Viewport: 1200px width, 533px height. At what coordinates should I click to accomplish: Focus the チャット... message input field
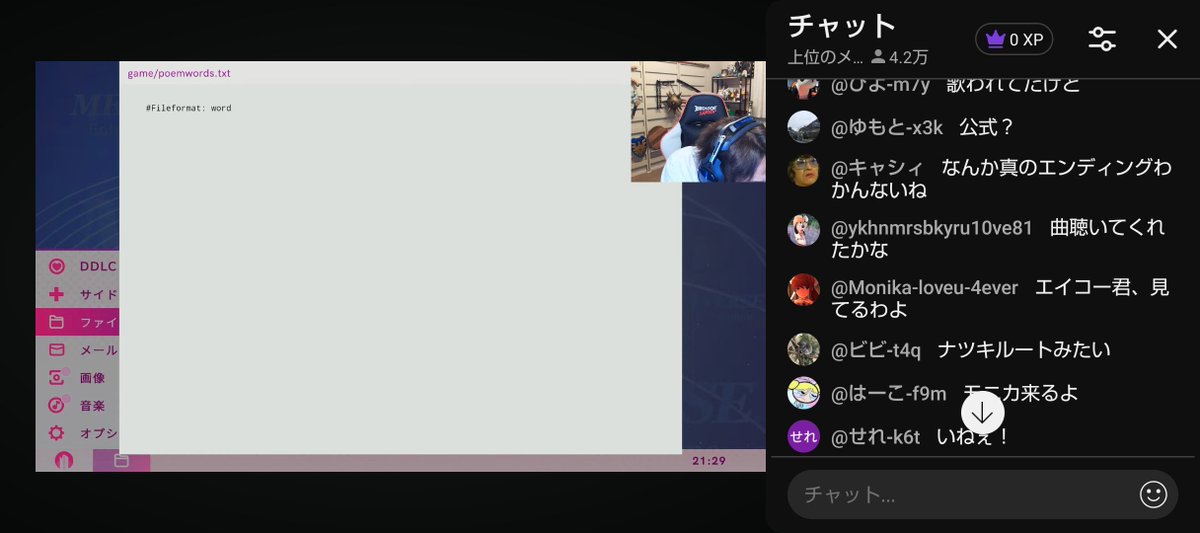coord(960,494)
